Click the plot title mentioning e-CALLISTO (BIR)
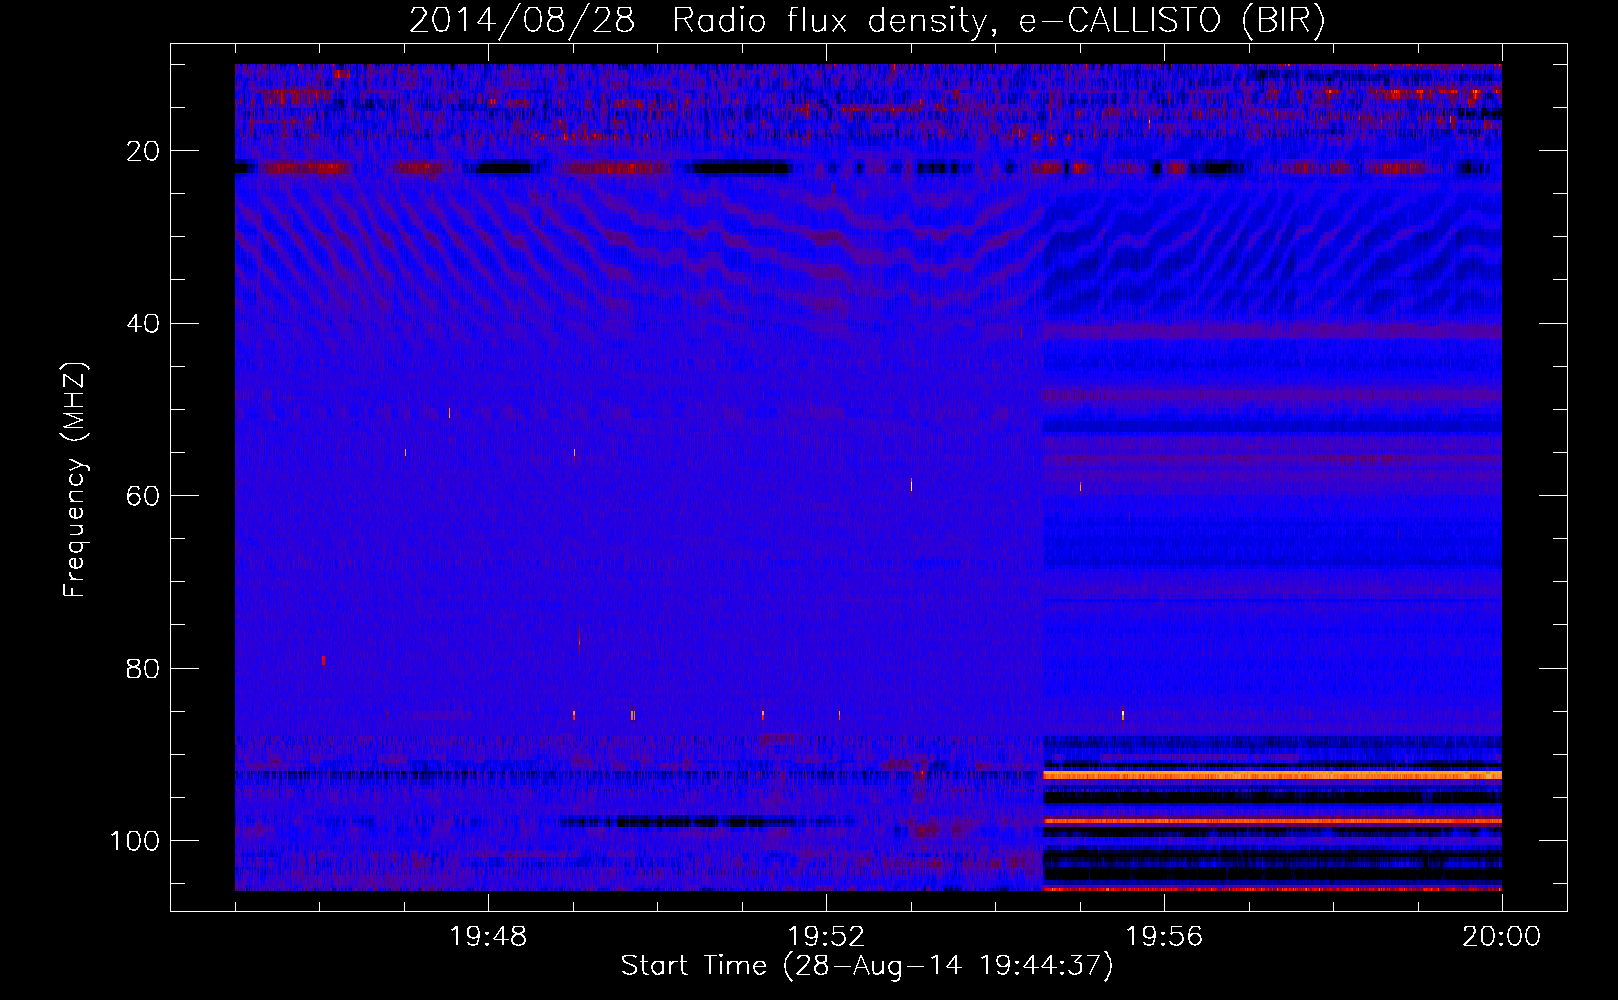 click(x=867, y=21)
